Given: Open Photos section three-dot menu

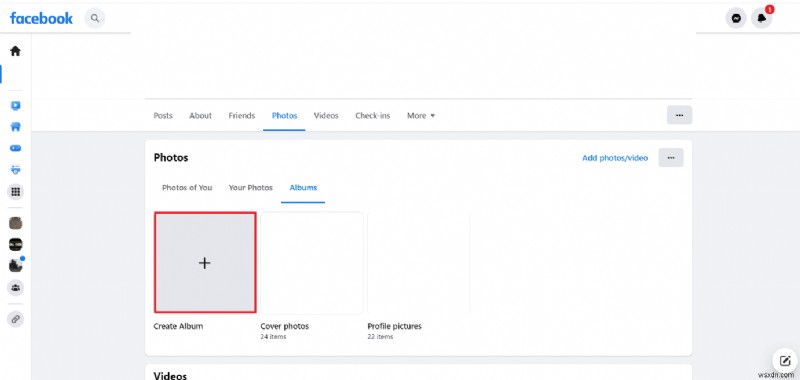Looking at the screenshot, I should pyautogui.click(x=671, y=158).
